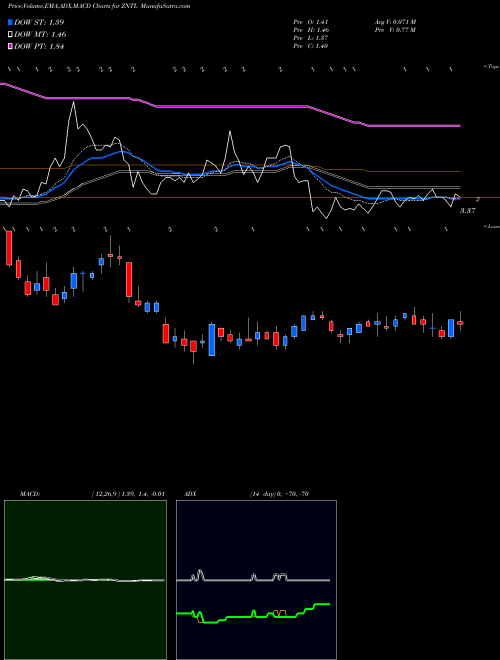
Task: Click the chart title mentioning ZNTL MunafaSutra.com
Action: [99, 6]
